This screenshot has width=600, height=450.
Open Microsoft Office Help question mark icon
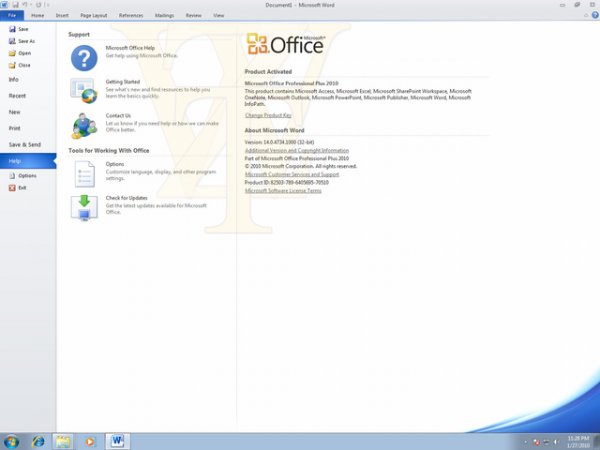84,57
